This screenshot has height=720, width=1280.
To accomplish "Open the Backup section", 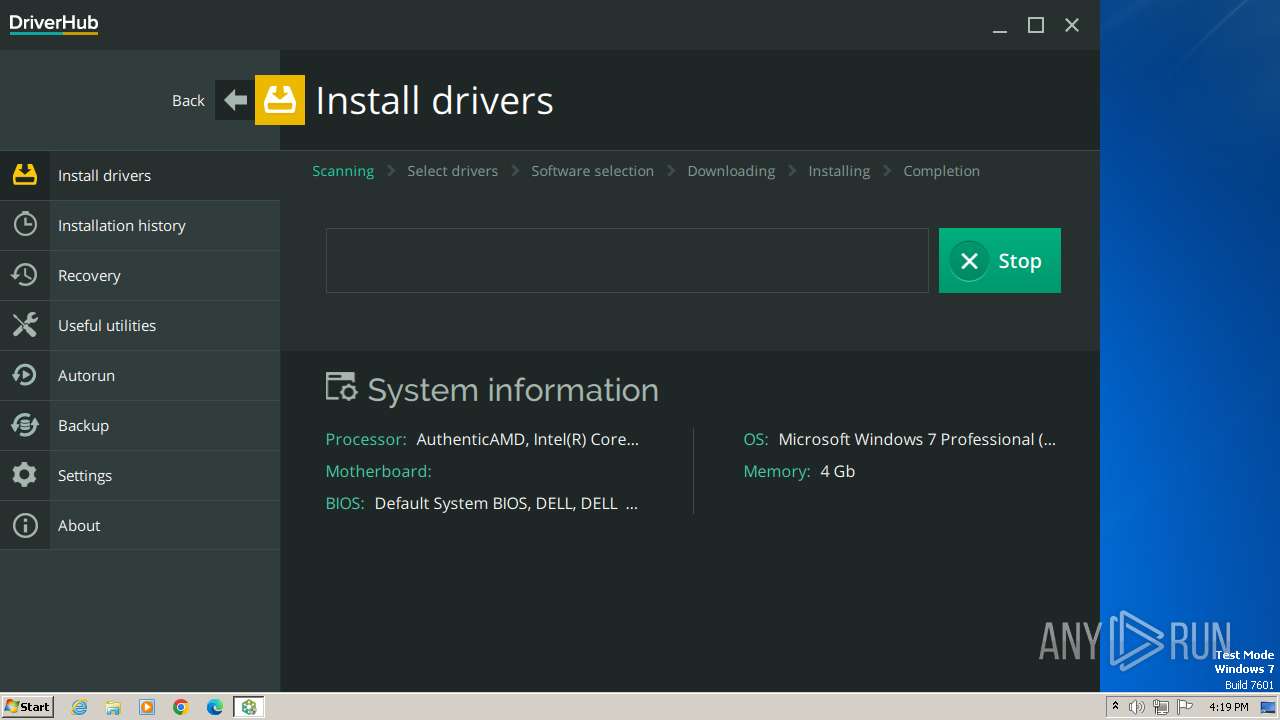I will (x=140, y=425).
